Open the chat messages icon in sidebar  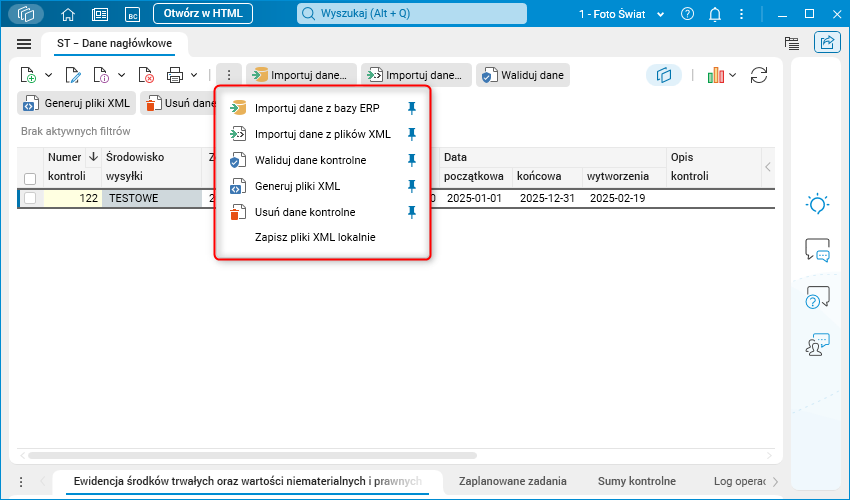tap(817, 250)
